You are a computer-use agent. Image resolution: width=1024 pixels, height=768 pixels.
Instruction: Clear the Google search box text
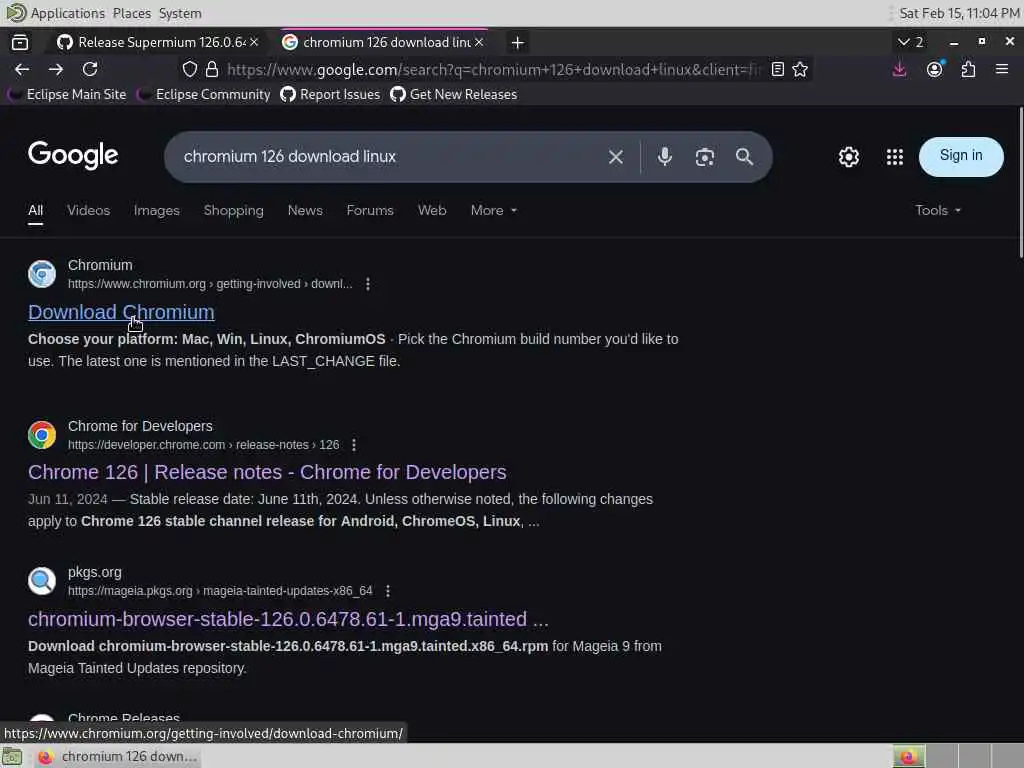click(x=615, y=157)
